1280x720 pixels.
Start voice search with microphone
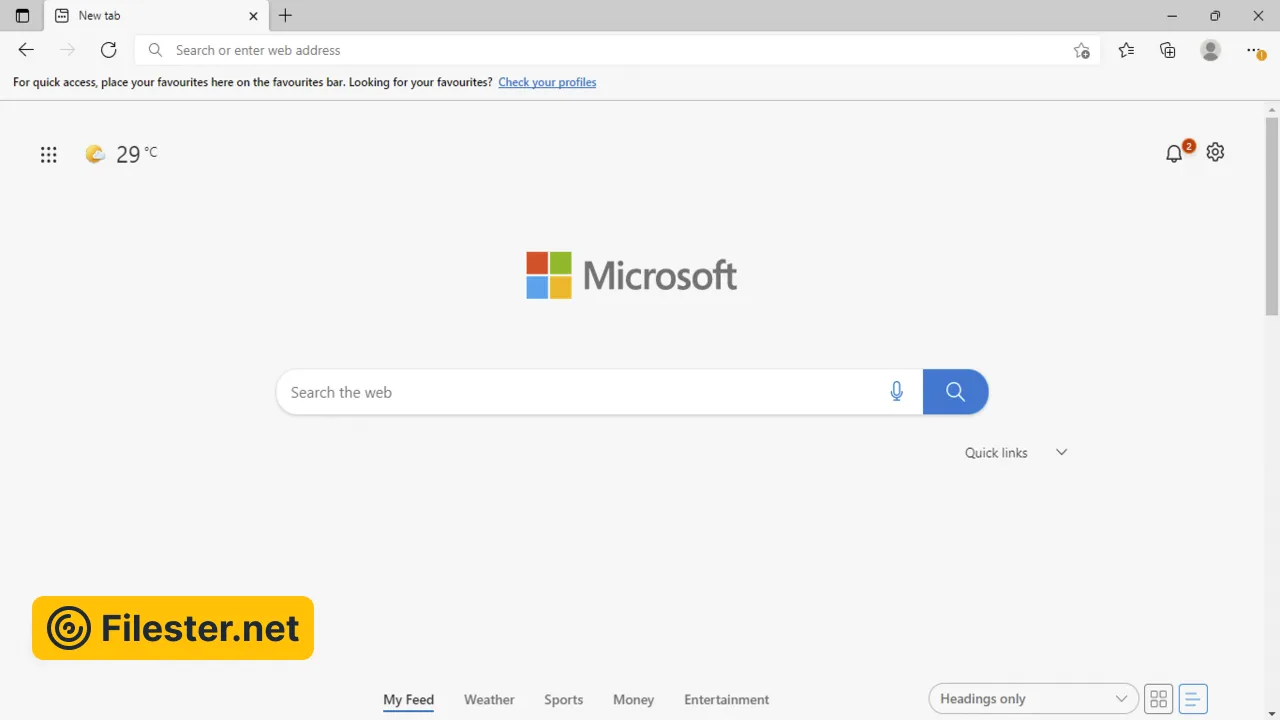point(896,392)
